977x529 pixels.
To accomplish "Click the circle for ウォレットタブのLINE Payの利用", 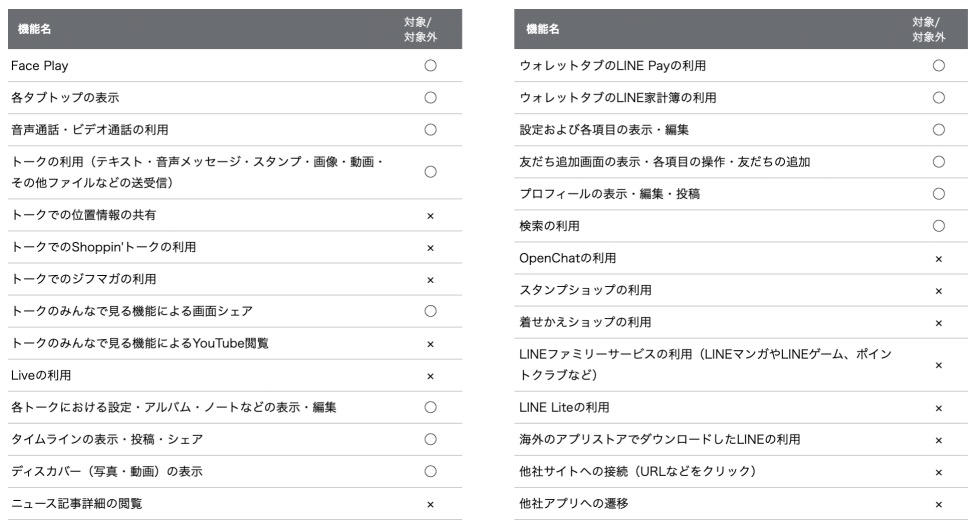I will (938, 66).
